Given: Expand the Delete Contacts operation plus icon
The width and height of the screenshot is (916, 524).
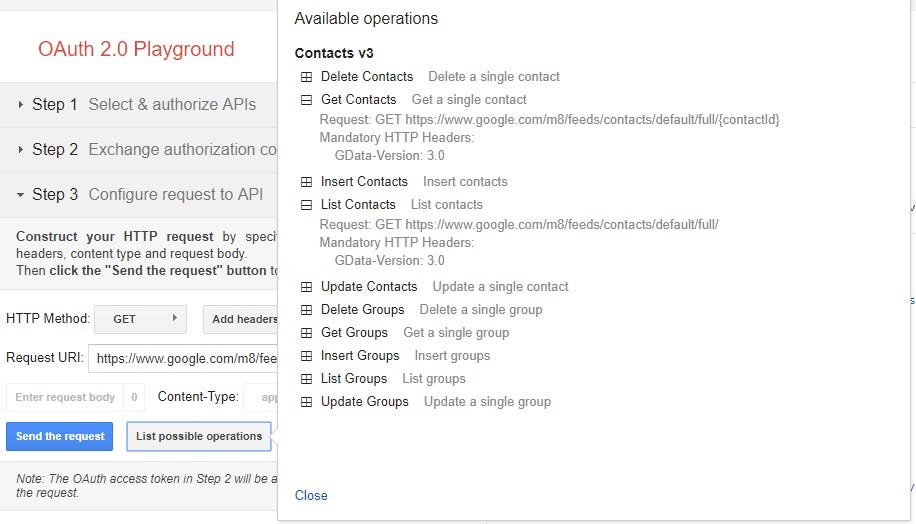Looking at the screenshot, I should pos(306,77).
